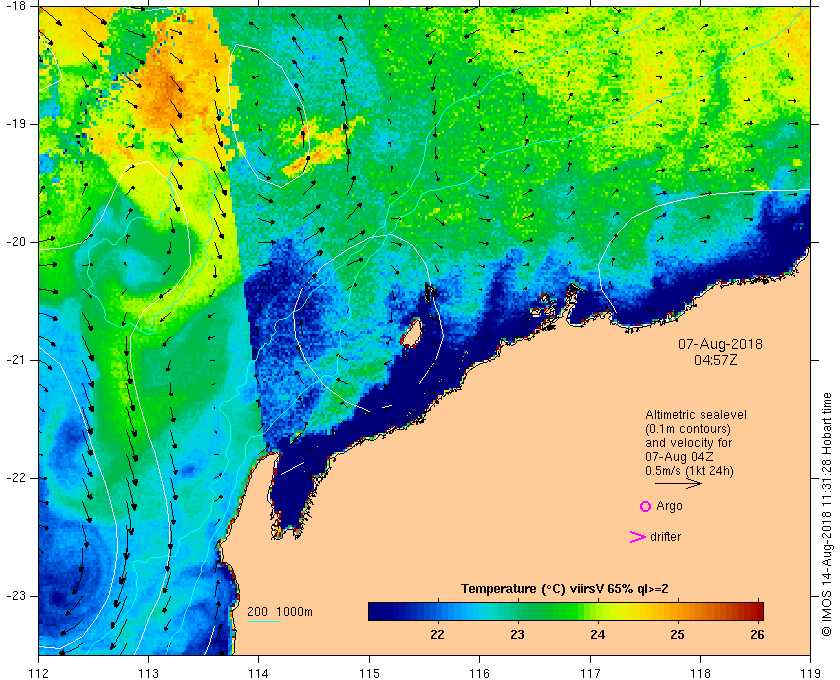Image resolution: width=840 pixels, height=680 pixels.
Task: Click longitude axis label 114
Action: pos(259,672)
